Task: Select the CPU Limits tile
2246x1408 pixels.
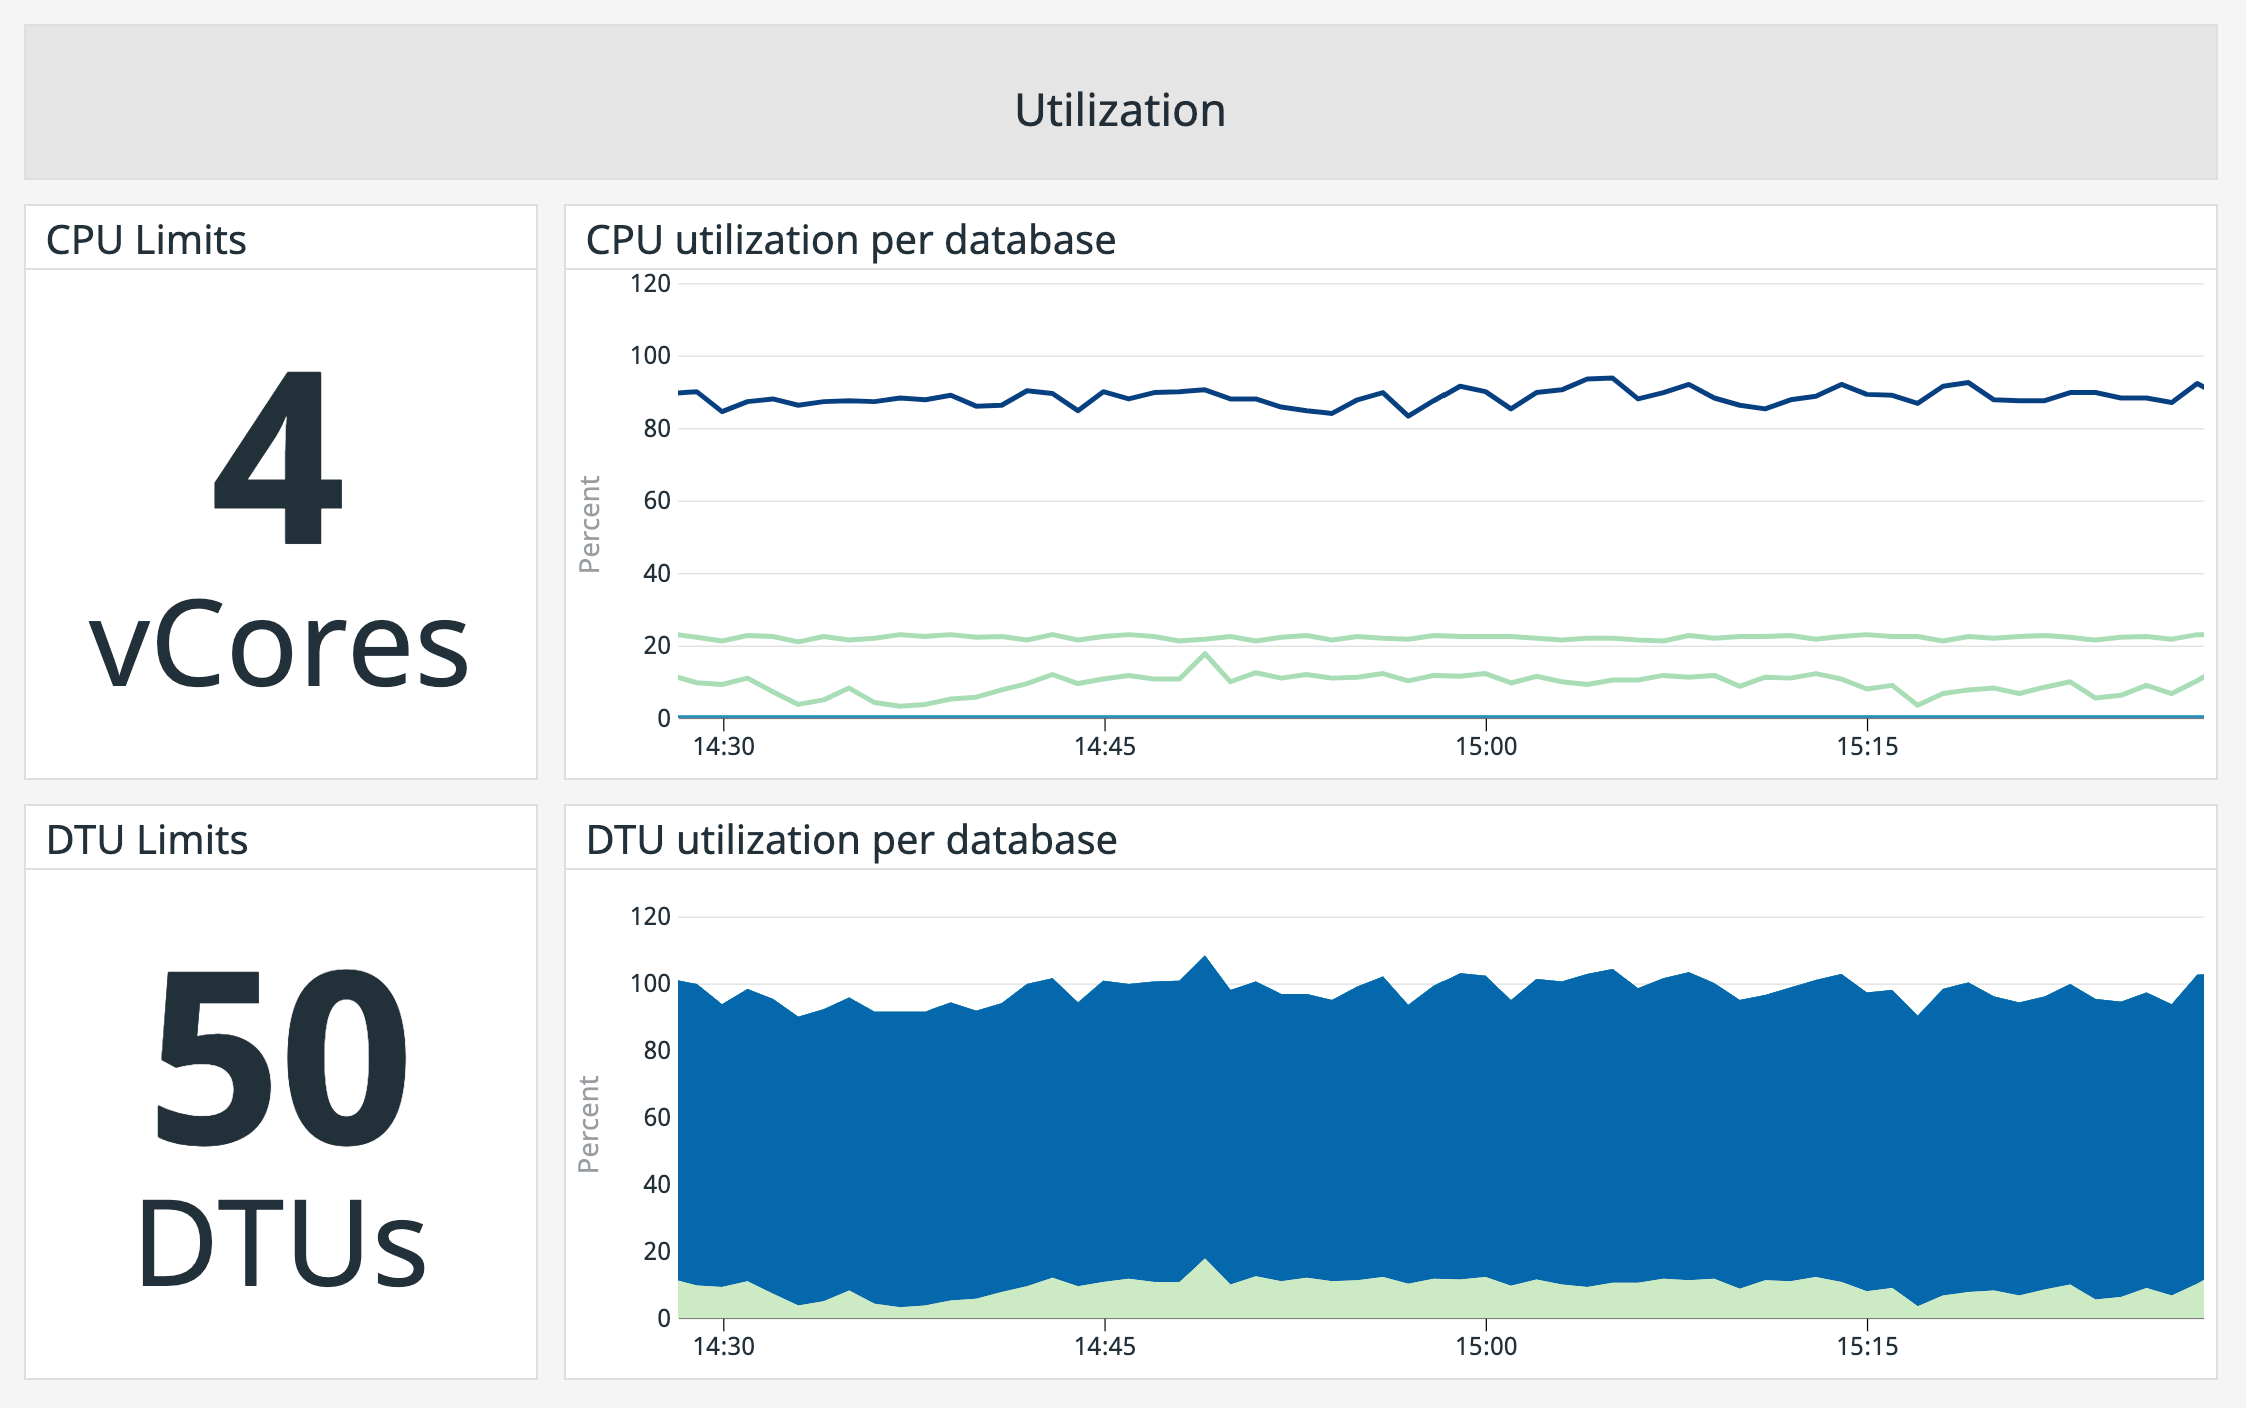Action: 148,238
